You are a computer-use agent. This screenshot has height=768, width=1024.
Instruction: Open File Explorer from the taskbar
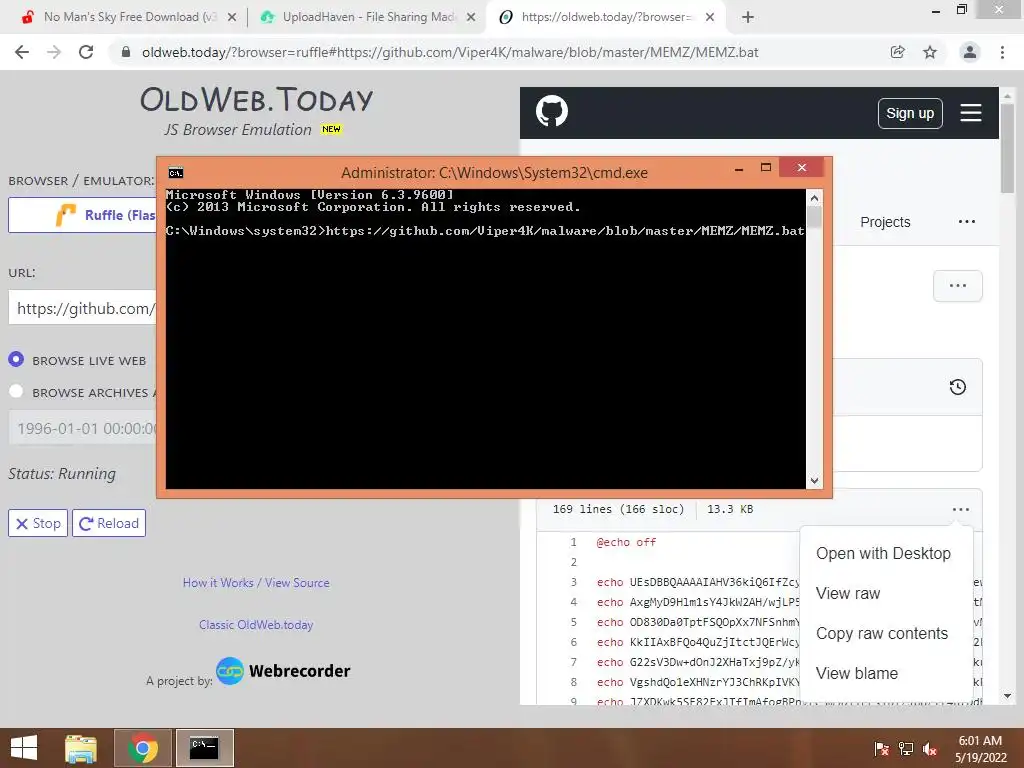tap(81, 748)
